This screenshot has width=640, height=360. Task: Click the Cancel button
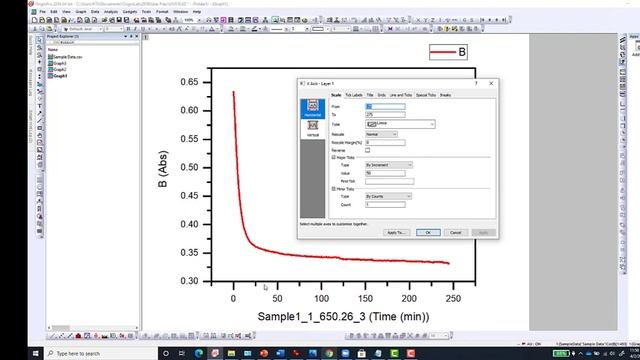(x=456, y=232)
